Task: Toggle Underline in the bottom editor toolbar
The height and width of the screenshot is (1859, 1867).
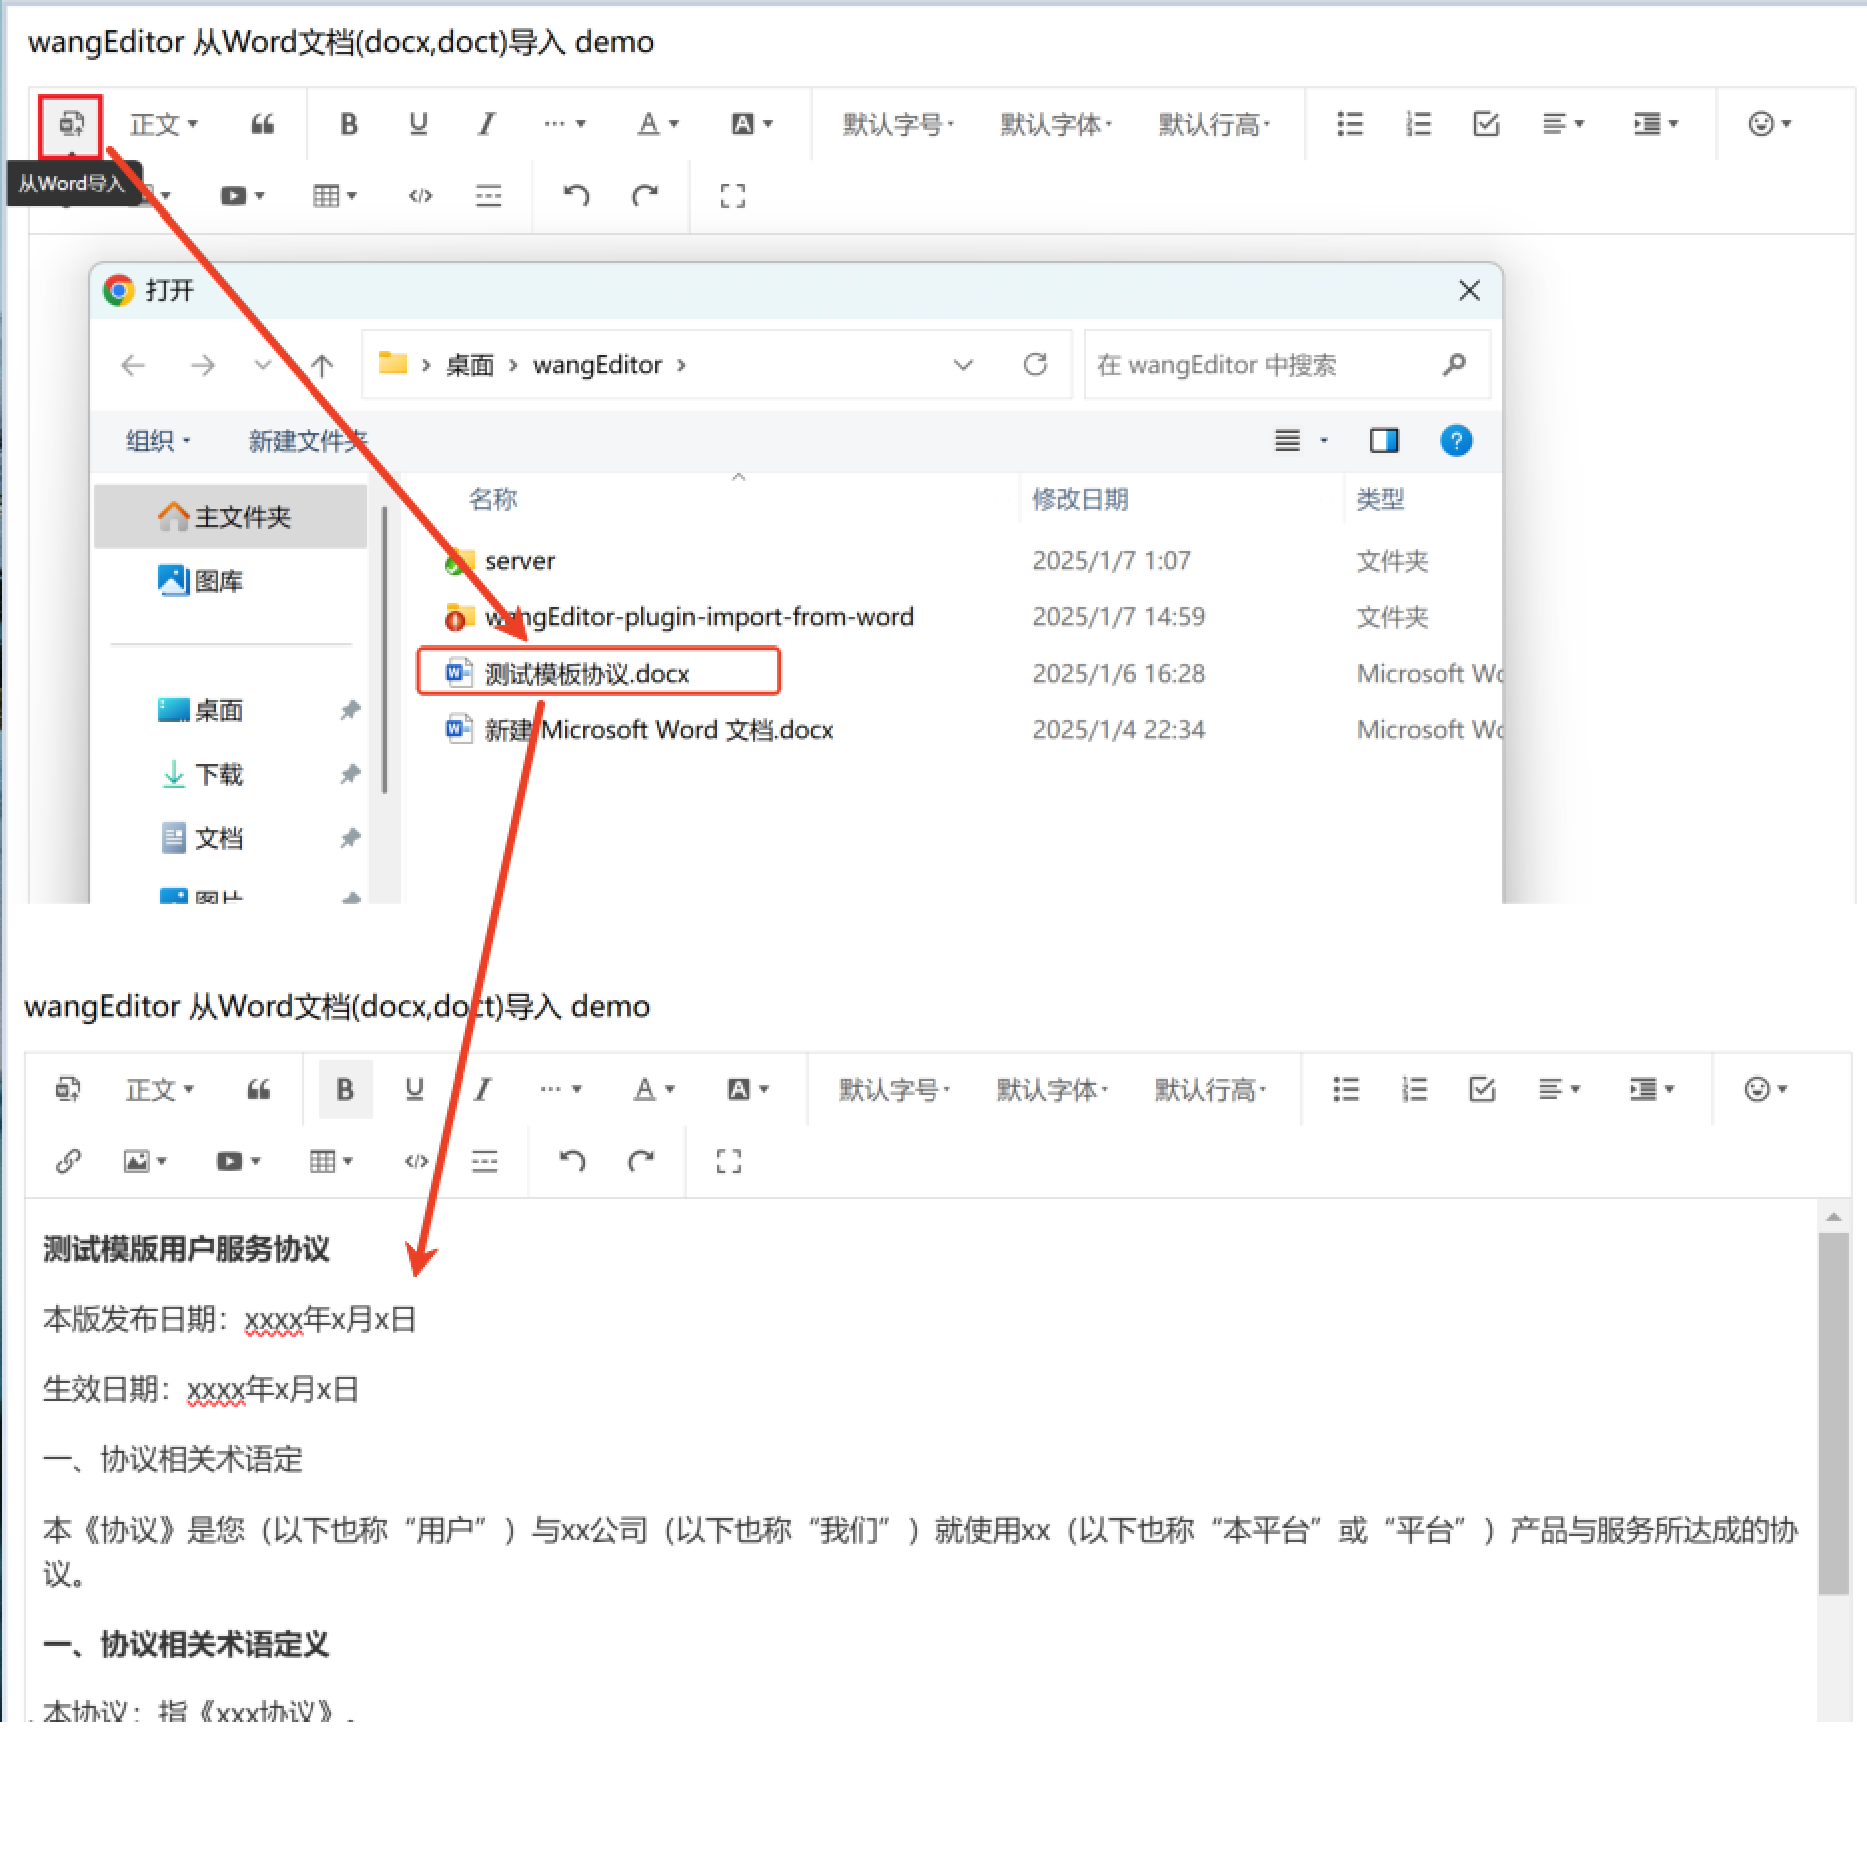Action: pos(414,1090)
